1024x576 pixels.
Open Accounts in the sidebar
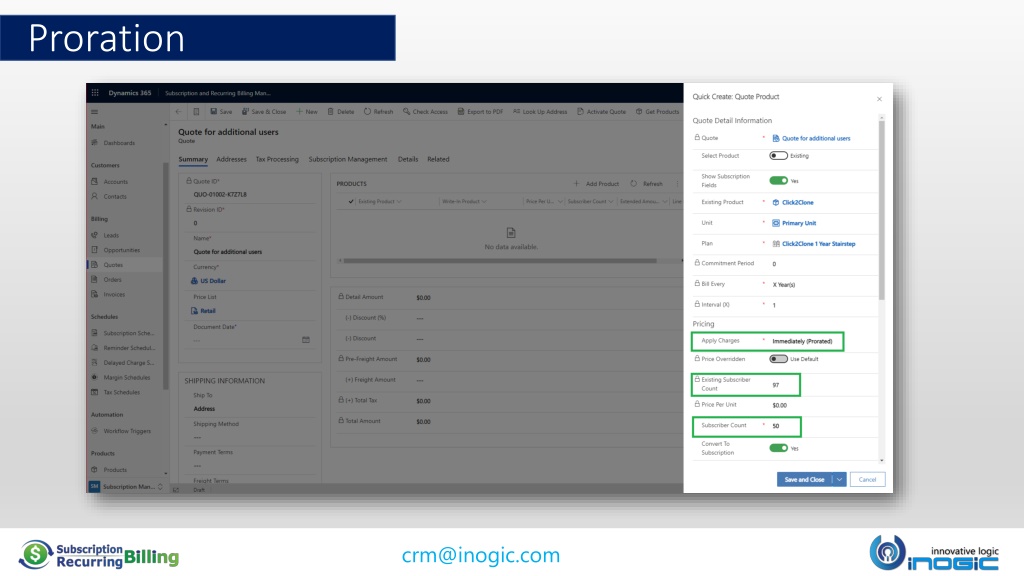tap(116, 182)
